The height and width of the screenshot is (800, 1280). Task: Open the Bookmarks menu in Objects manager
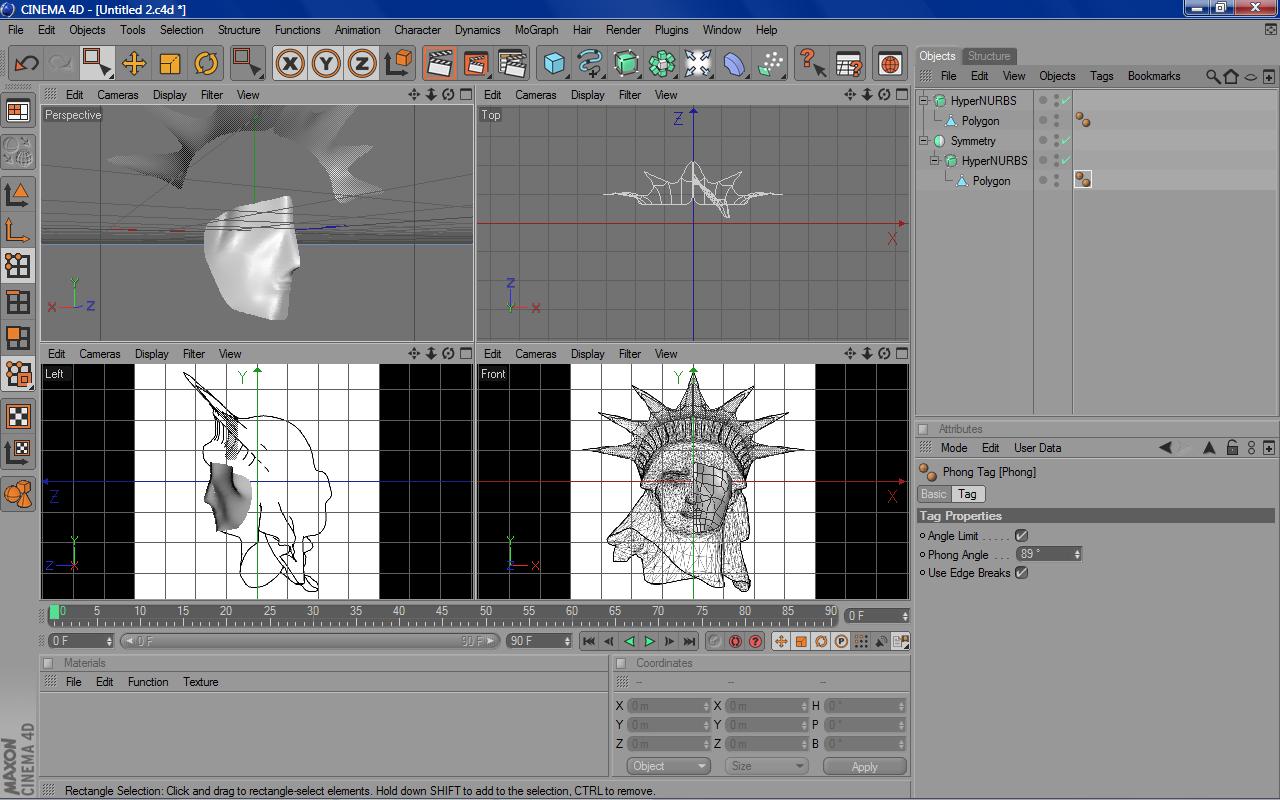(1154, 76)
